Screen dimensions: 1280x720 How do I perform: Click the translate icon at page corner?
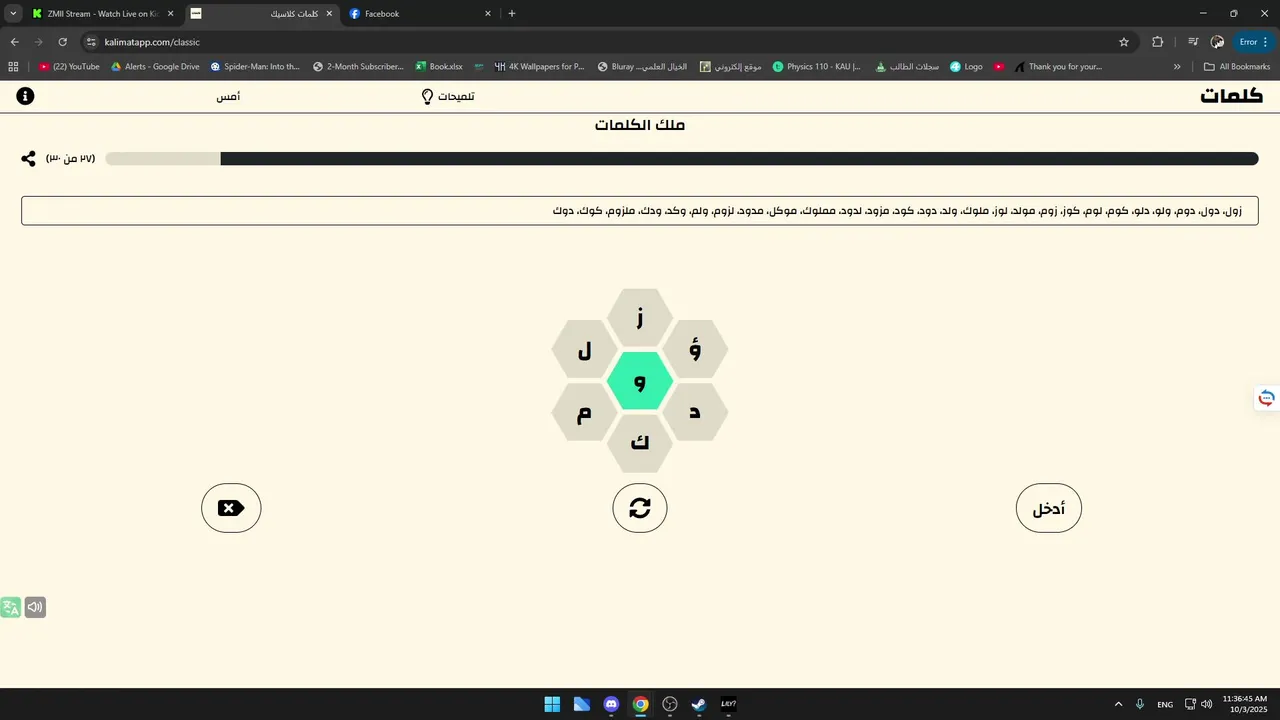click(x=11, y=607)
